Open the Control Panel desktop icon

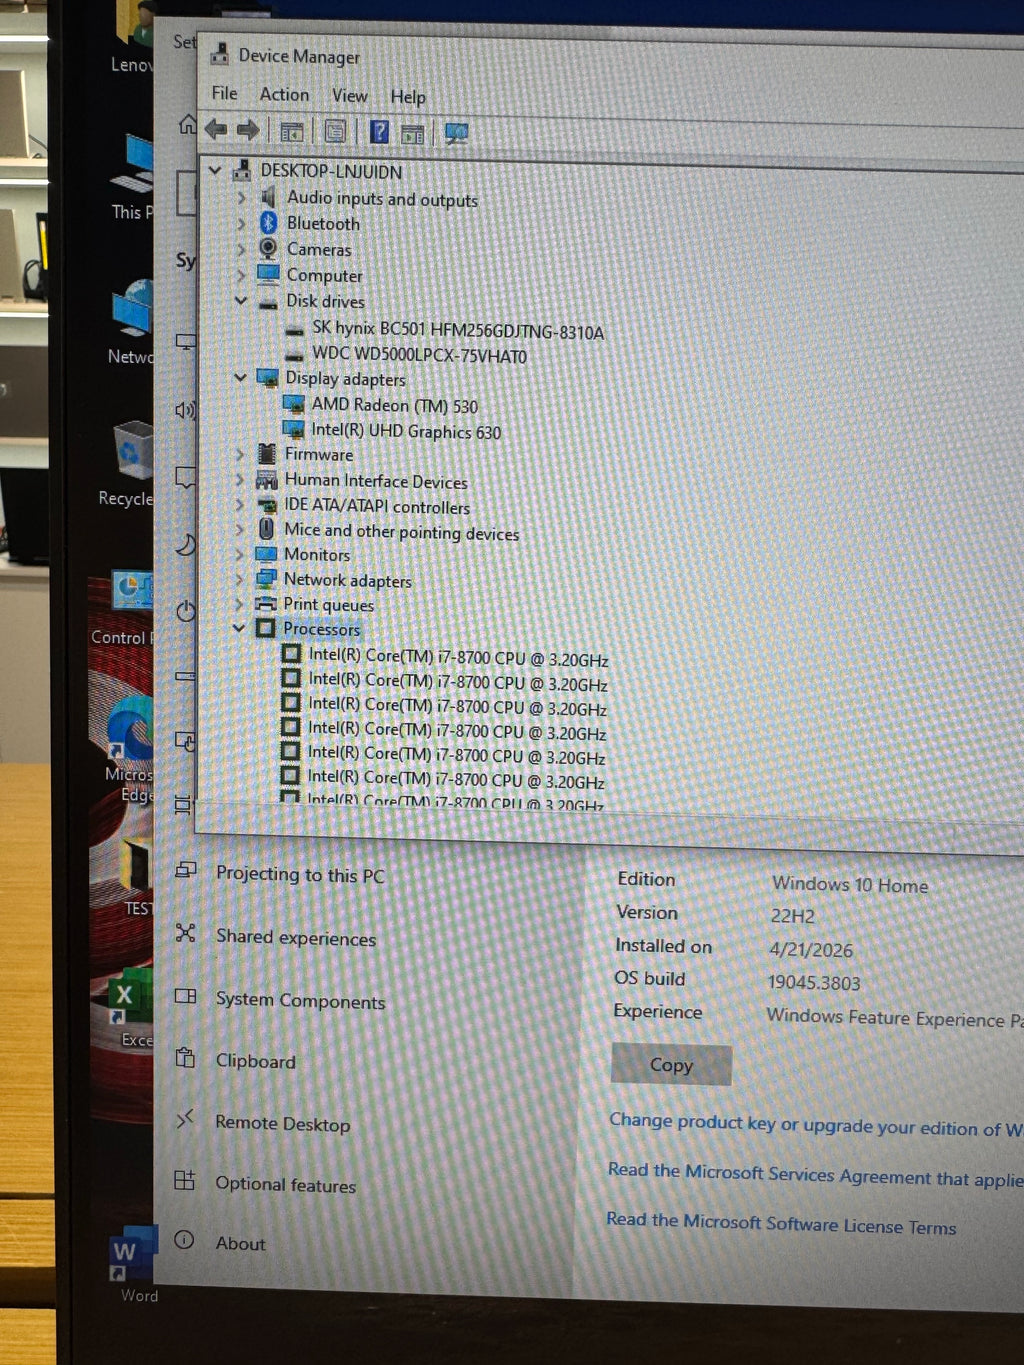(x=125, y=609)
